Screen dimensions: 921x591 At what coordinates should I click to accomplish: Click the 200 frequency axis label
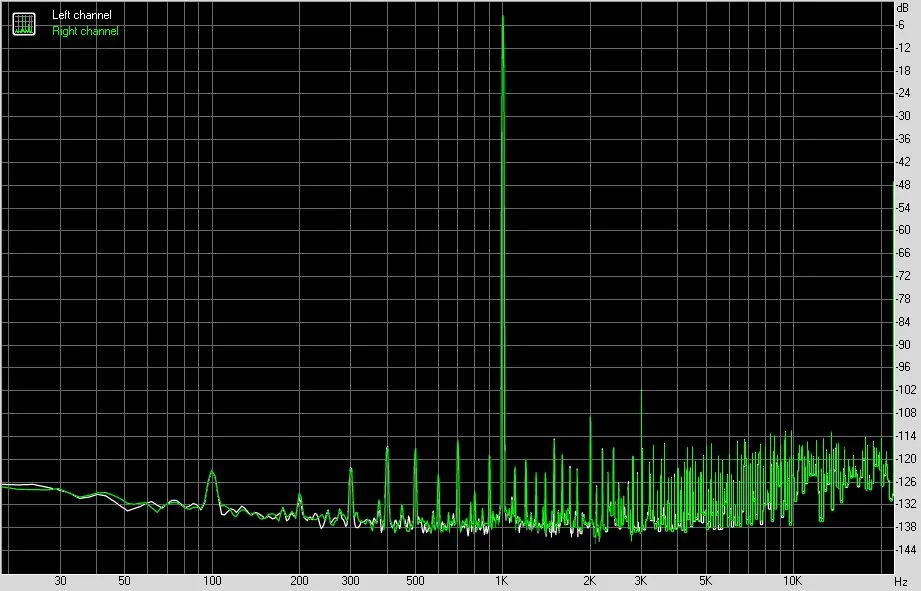point(299,581)
